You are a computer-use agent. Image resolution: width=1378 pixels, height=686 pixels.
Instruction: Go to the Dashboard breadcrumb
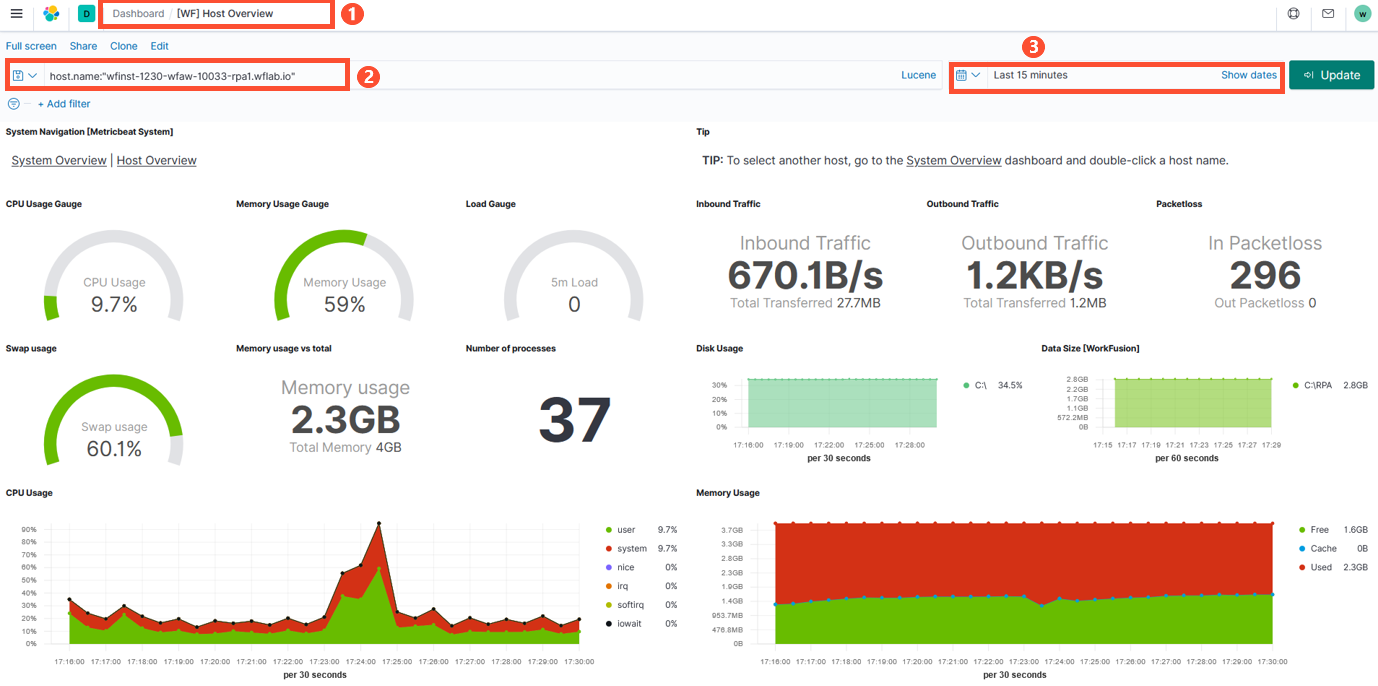click(x=138, y=14)
